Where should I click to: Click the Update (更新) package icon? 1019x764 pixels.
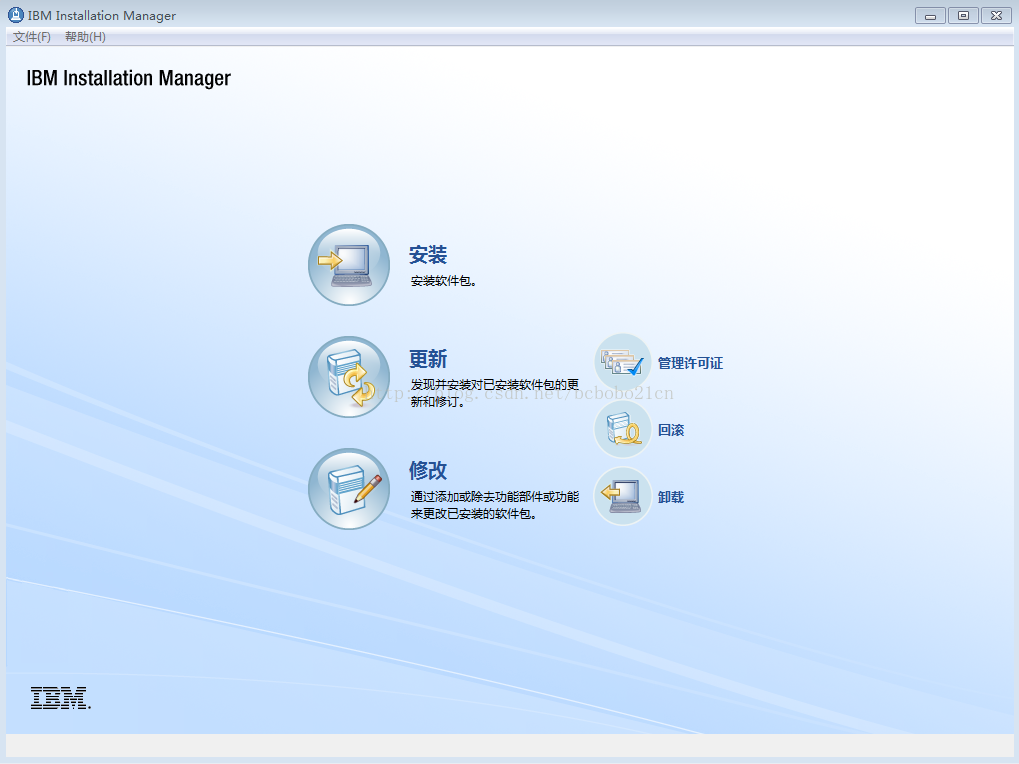pos(349,377)
